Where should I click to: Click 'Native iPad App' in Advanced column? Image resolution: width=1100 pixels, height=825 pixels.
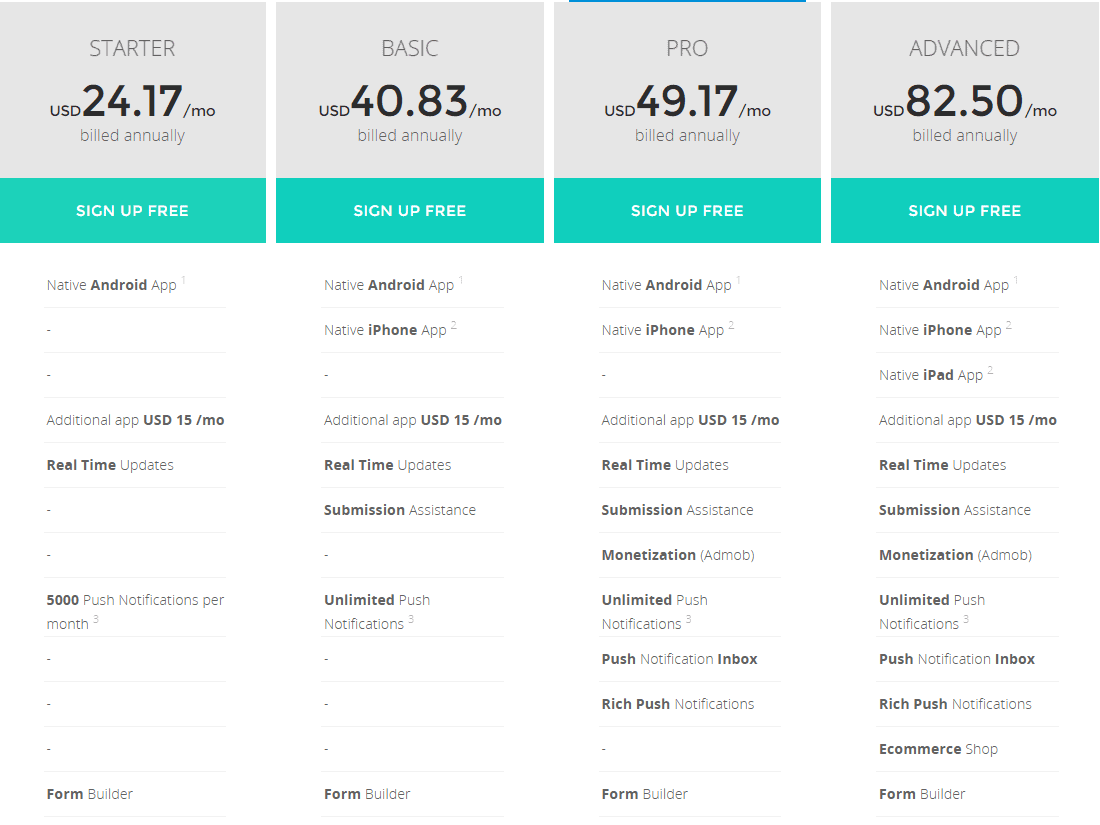coord(931,375)
